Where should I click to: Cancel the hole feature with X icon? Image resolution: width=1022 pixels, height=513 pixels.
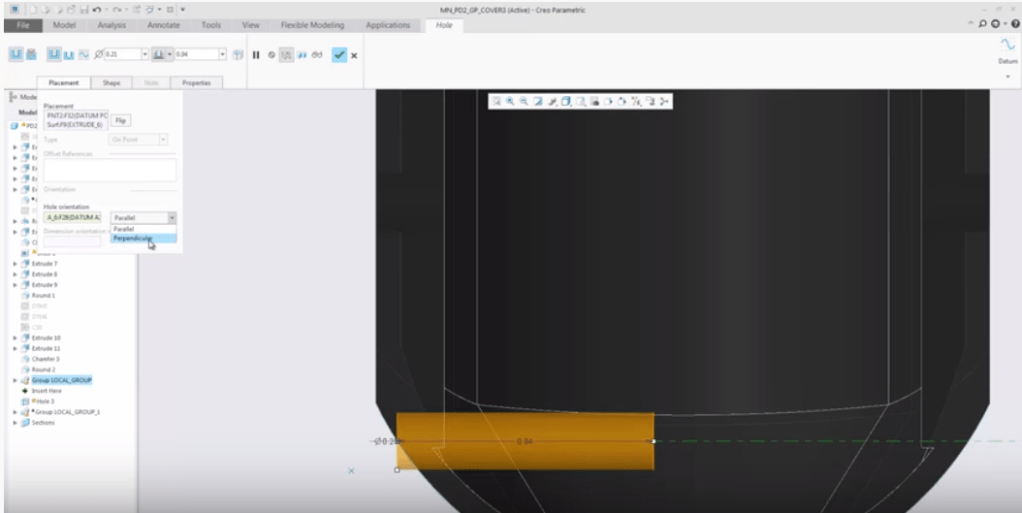click(354, 55)
